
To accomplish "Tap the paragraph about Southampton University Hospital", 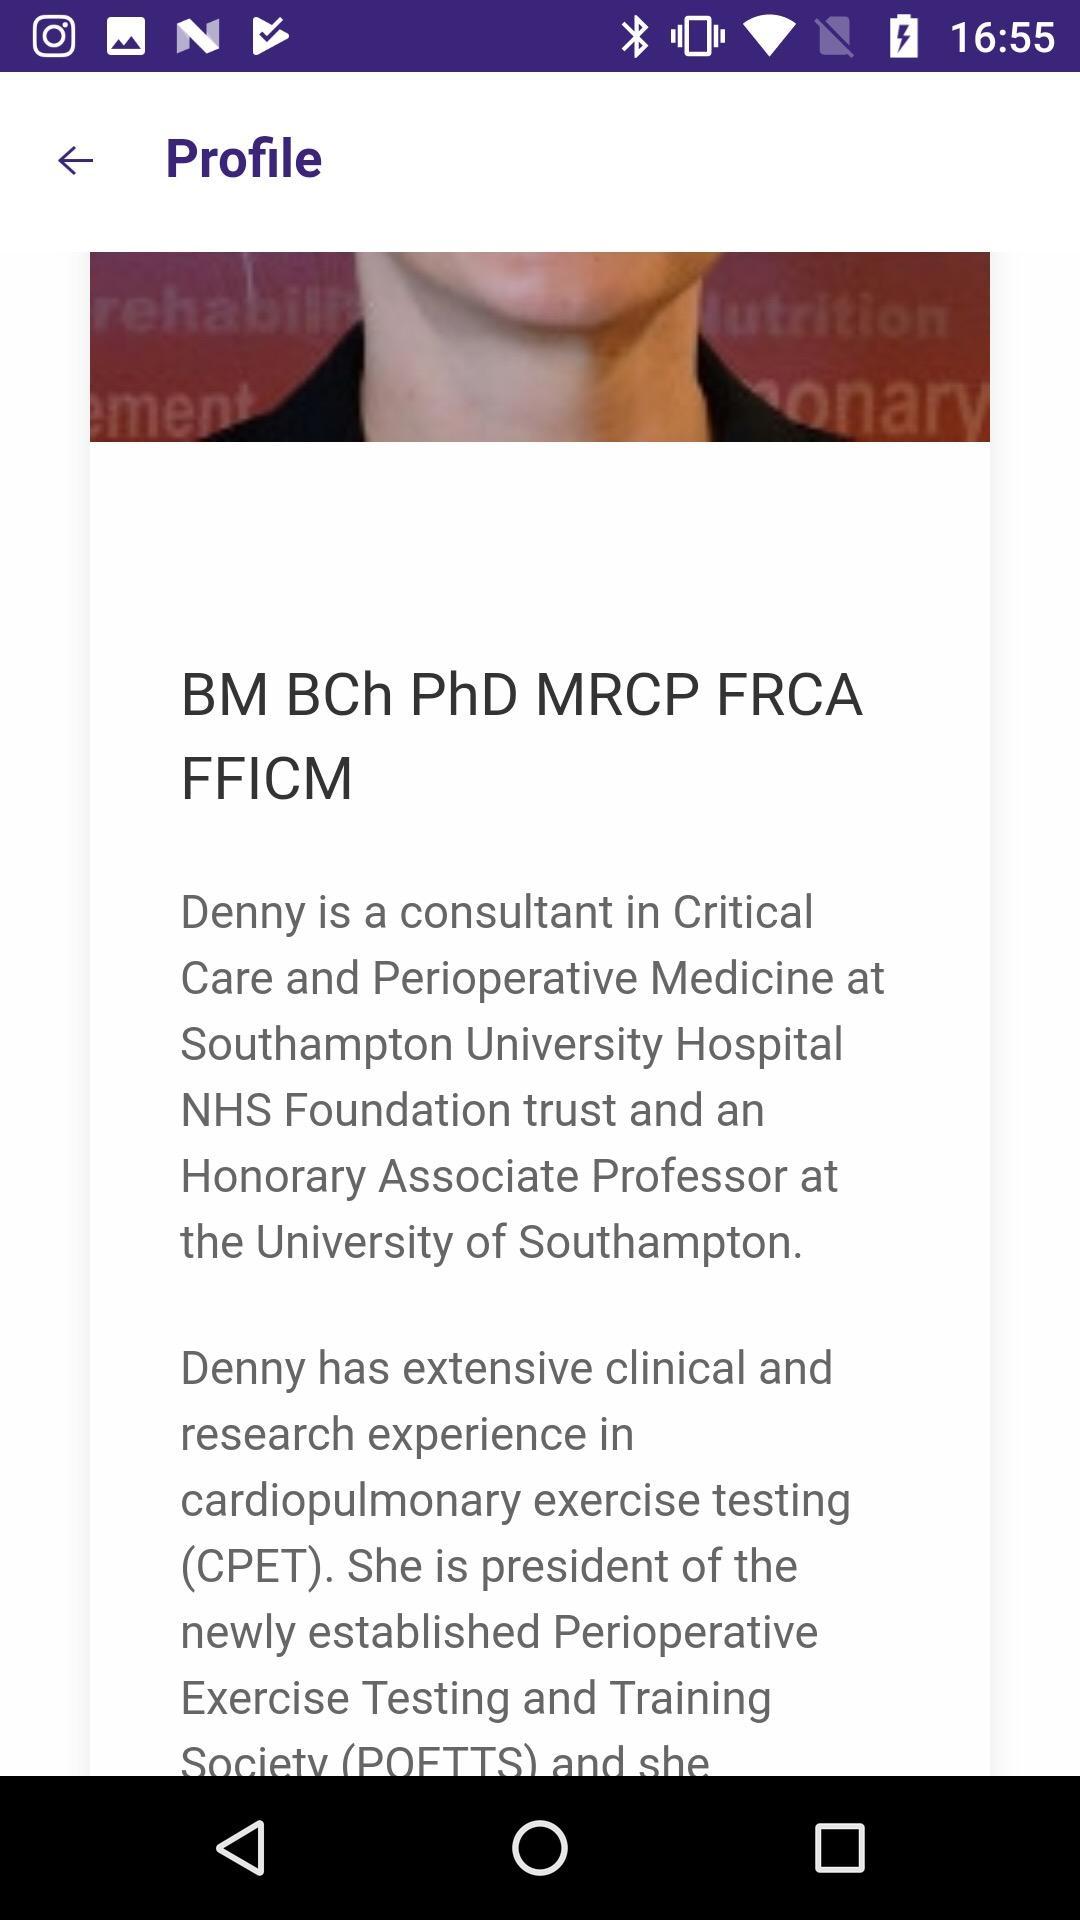I will (x=532, y=1075).
